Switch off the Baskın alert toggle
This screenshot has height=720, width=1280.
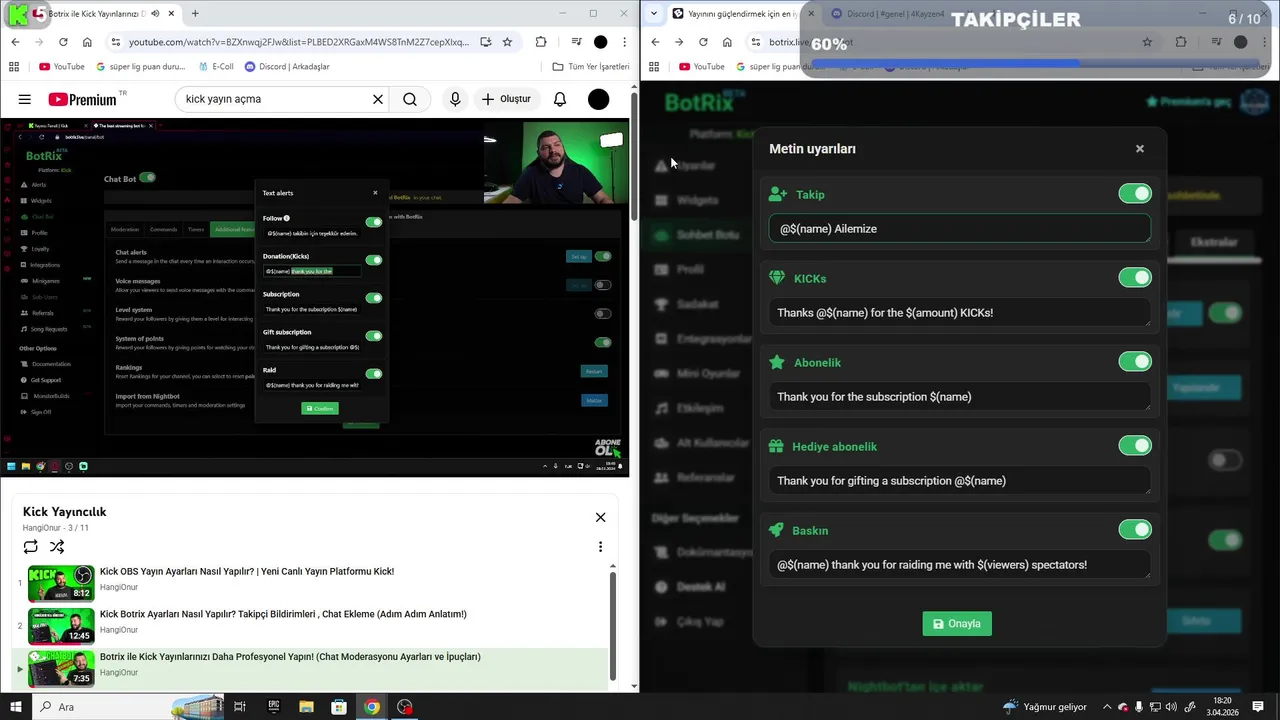(1135, 530)
